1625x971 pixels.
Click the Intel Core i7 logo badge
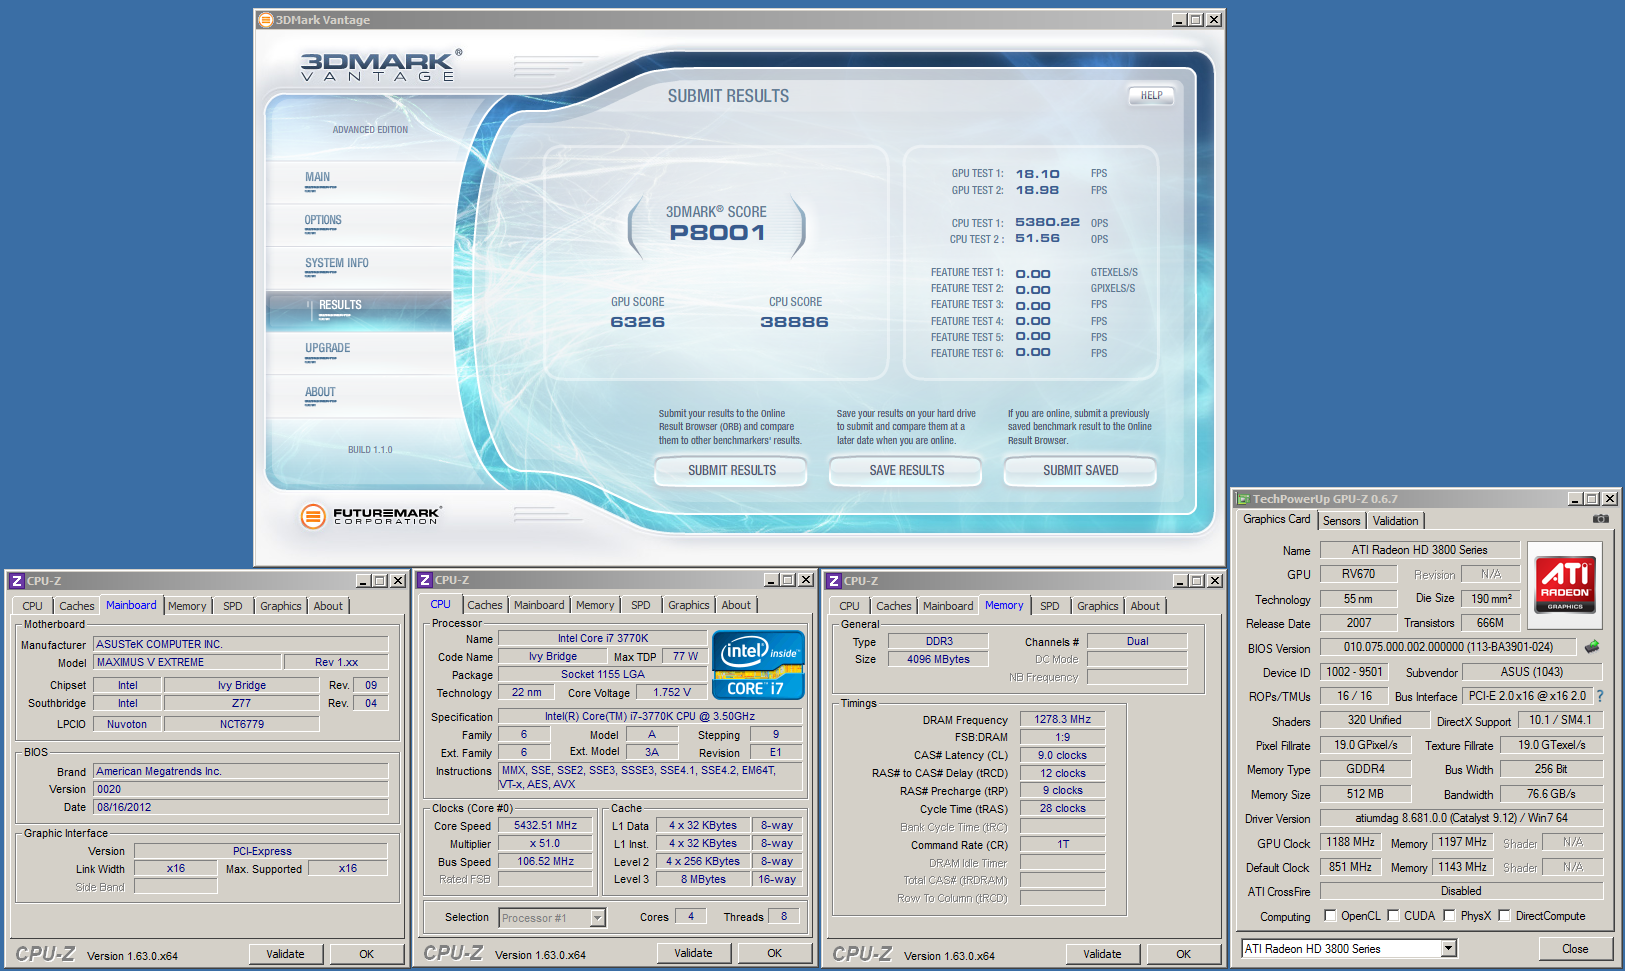click(x=758, y=665)
